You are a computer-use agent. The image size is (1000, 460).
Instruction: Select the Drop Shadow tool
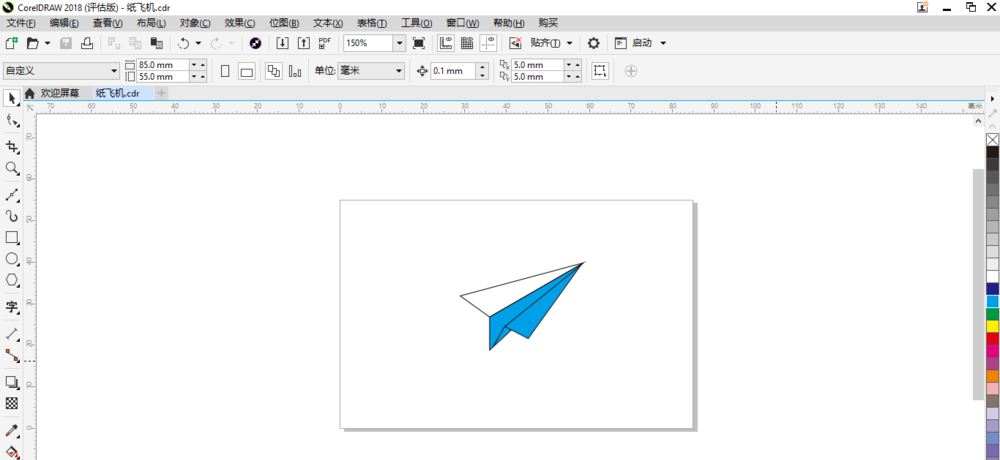click(11, 382)
